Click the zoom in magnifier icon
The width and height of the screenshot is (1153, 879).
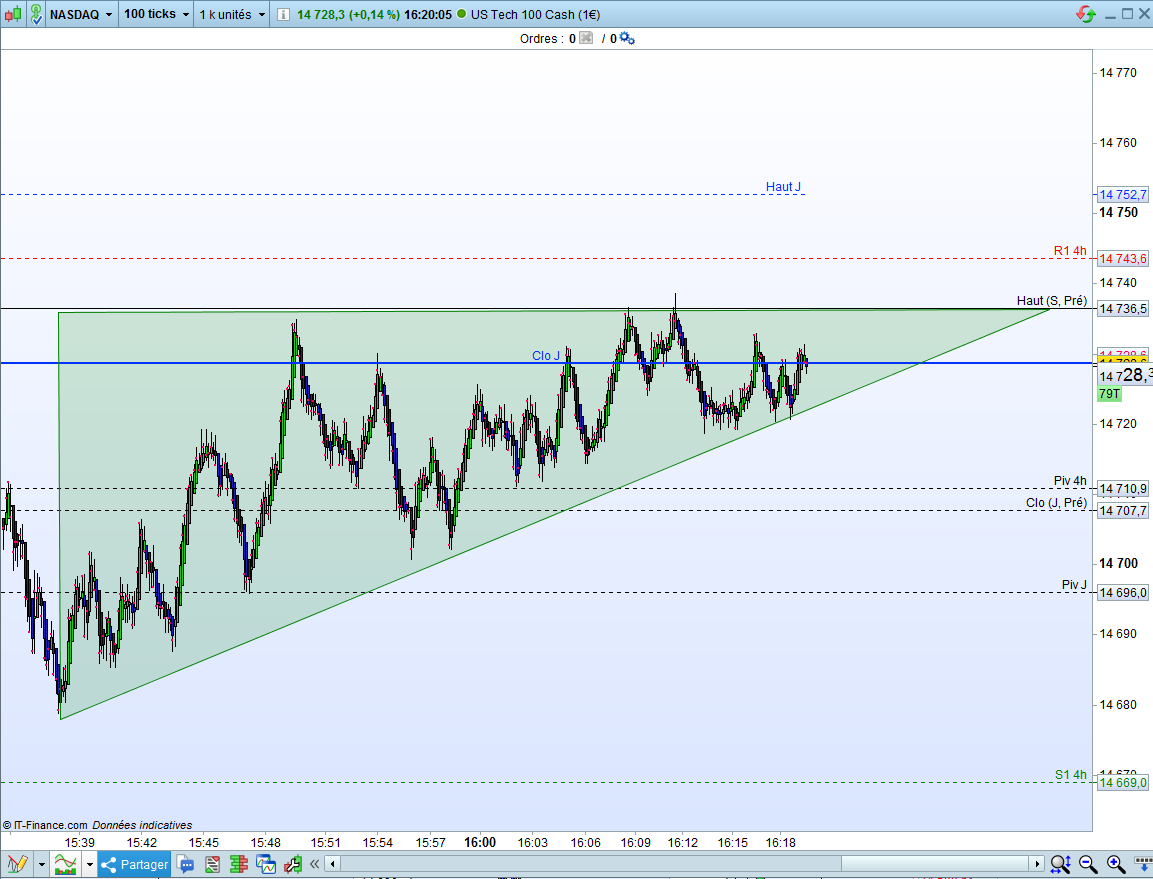click(x=1115, y=864)
